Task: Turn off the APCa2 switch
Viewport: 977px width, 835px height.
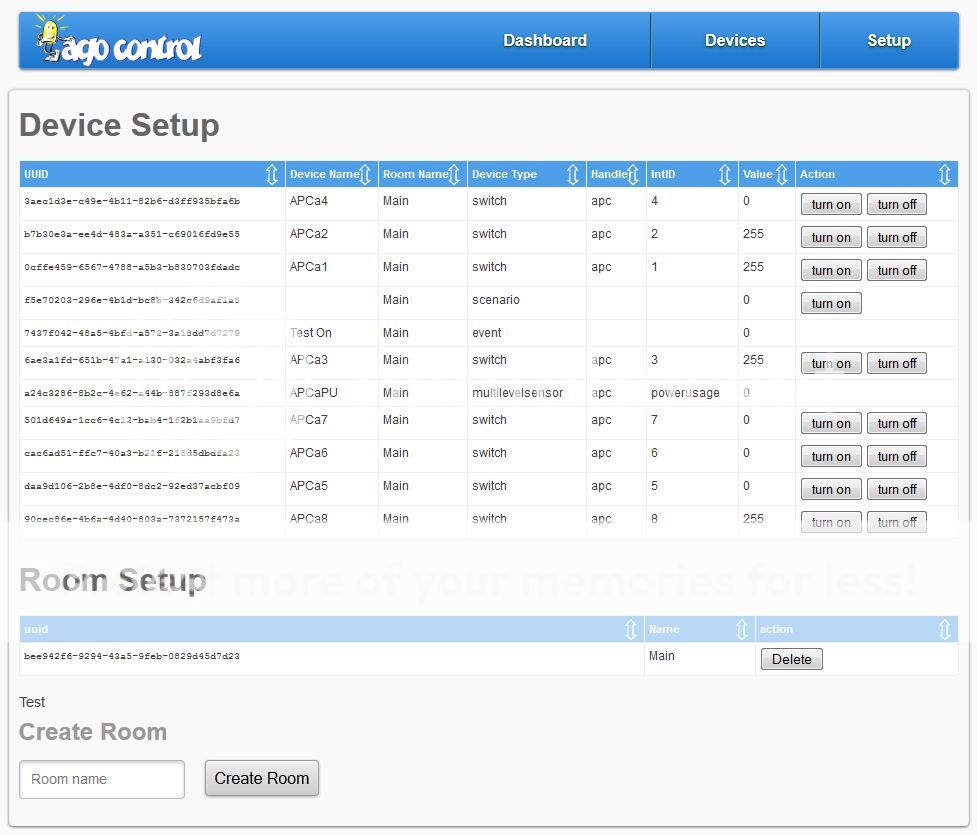Action: click(x=897, y=238)
